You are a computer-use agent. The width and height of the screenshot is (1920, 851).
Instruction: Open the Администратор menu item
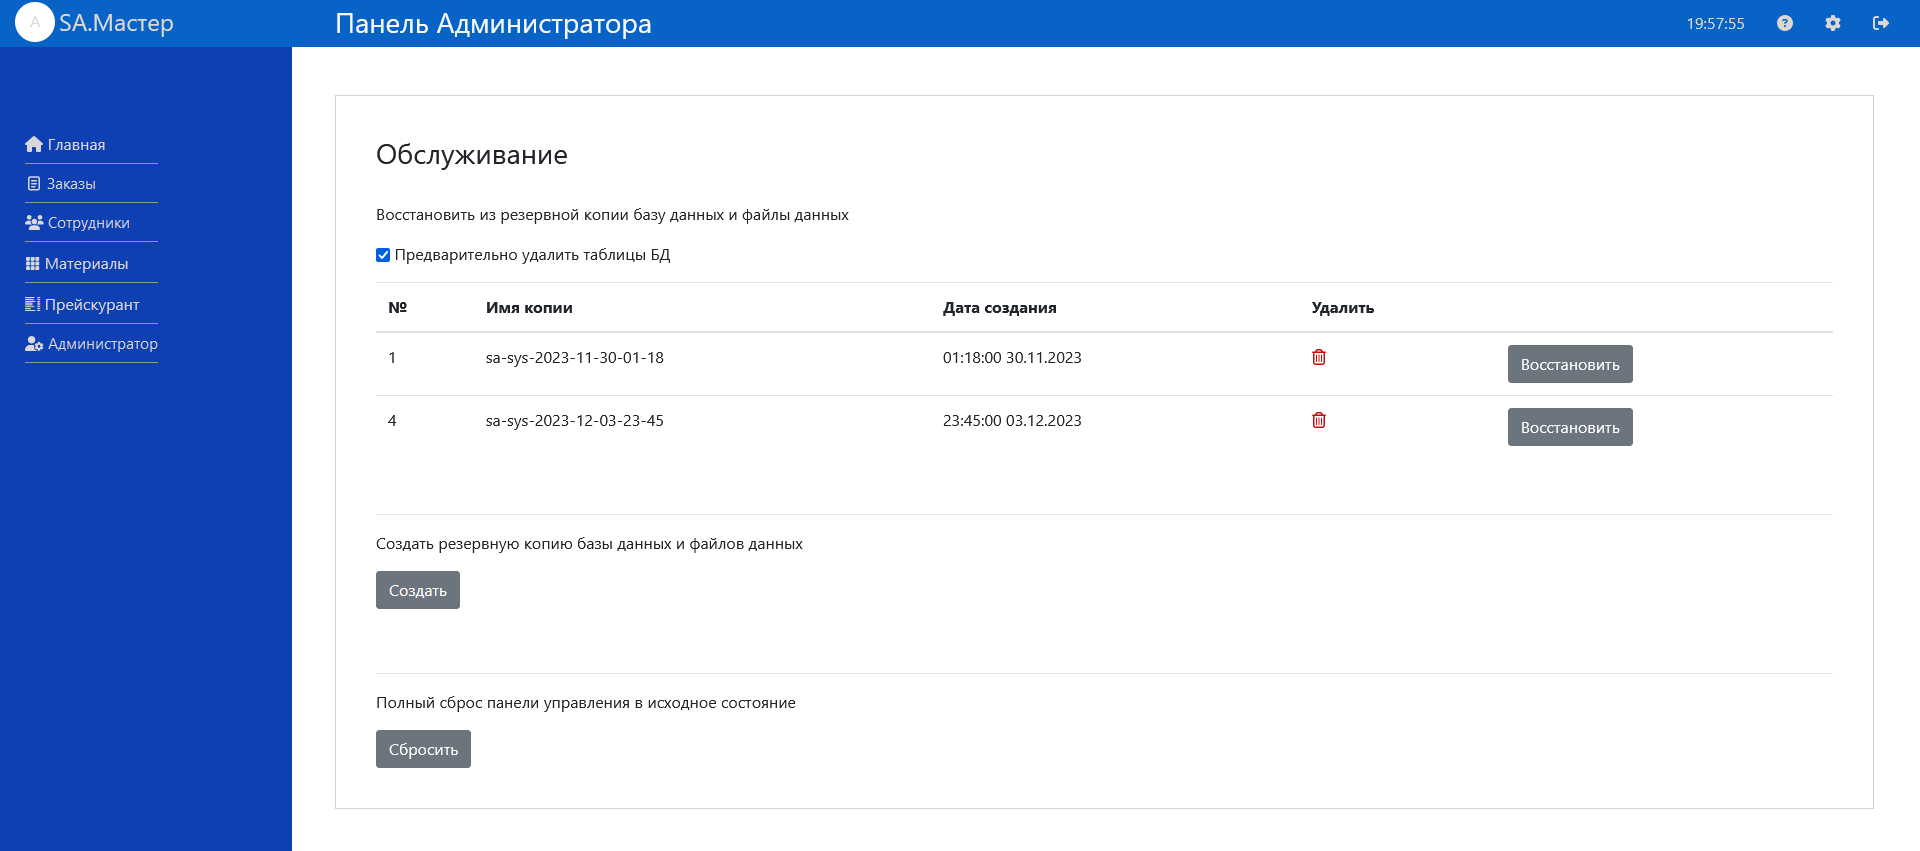click(103, 343)
